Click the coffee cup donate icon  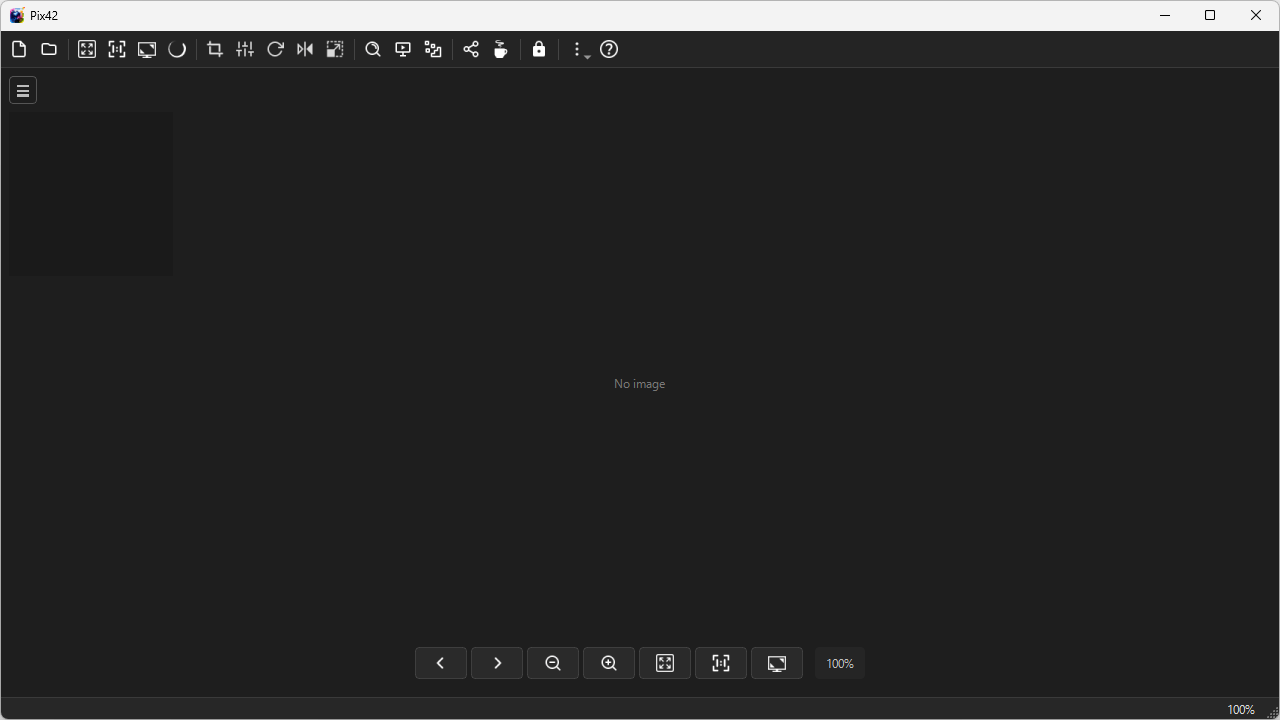point(501,49)
